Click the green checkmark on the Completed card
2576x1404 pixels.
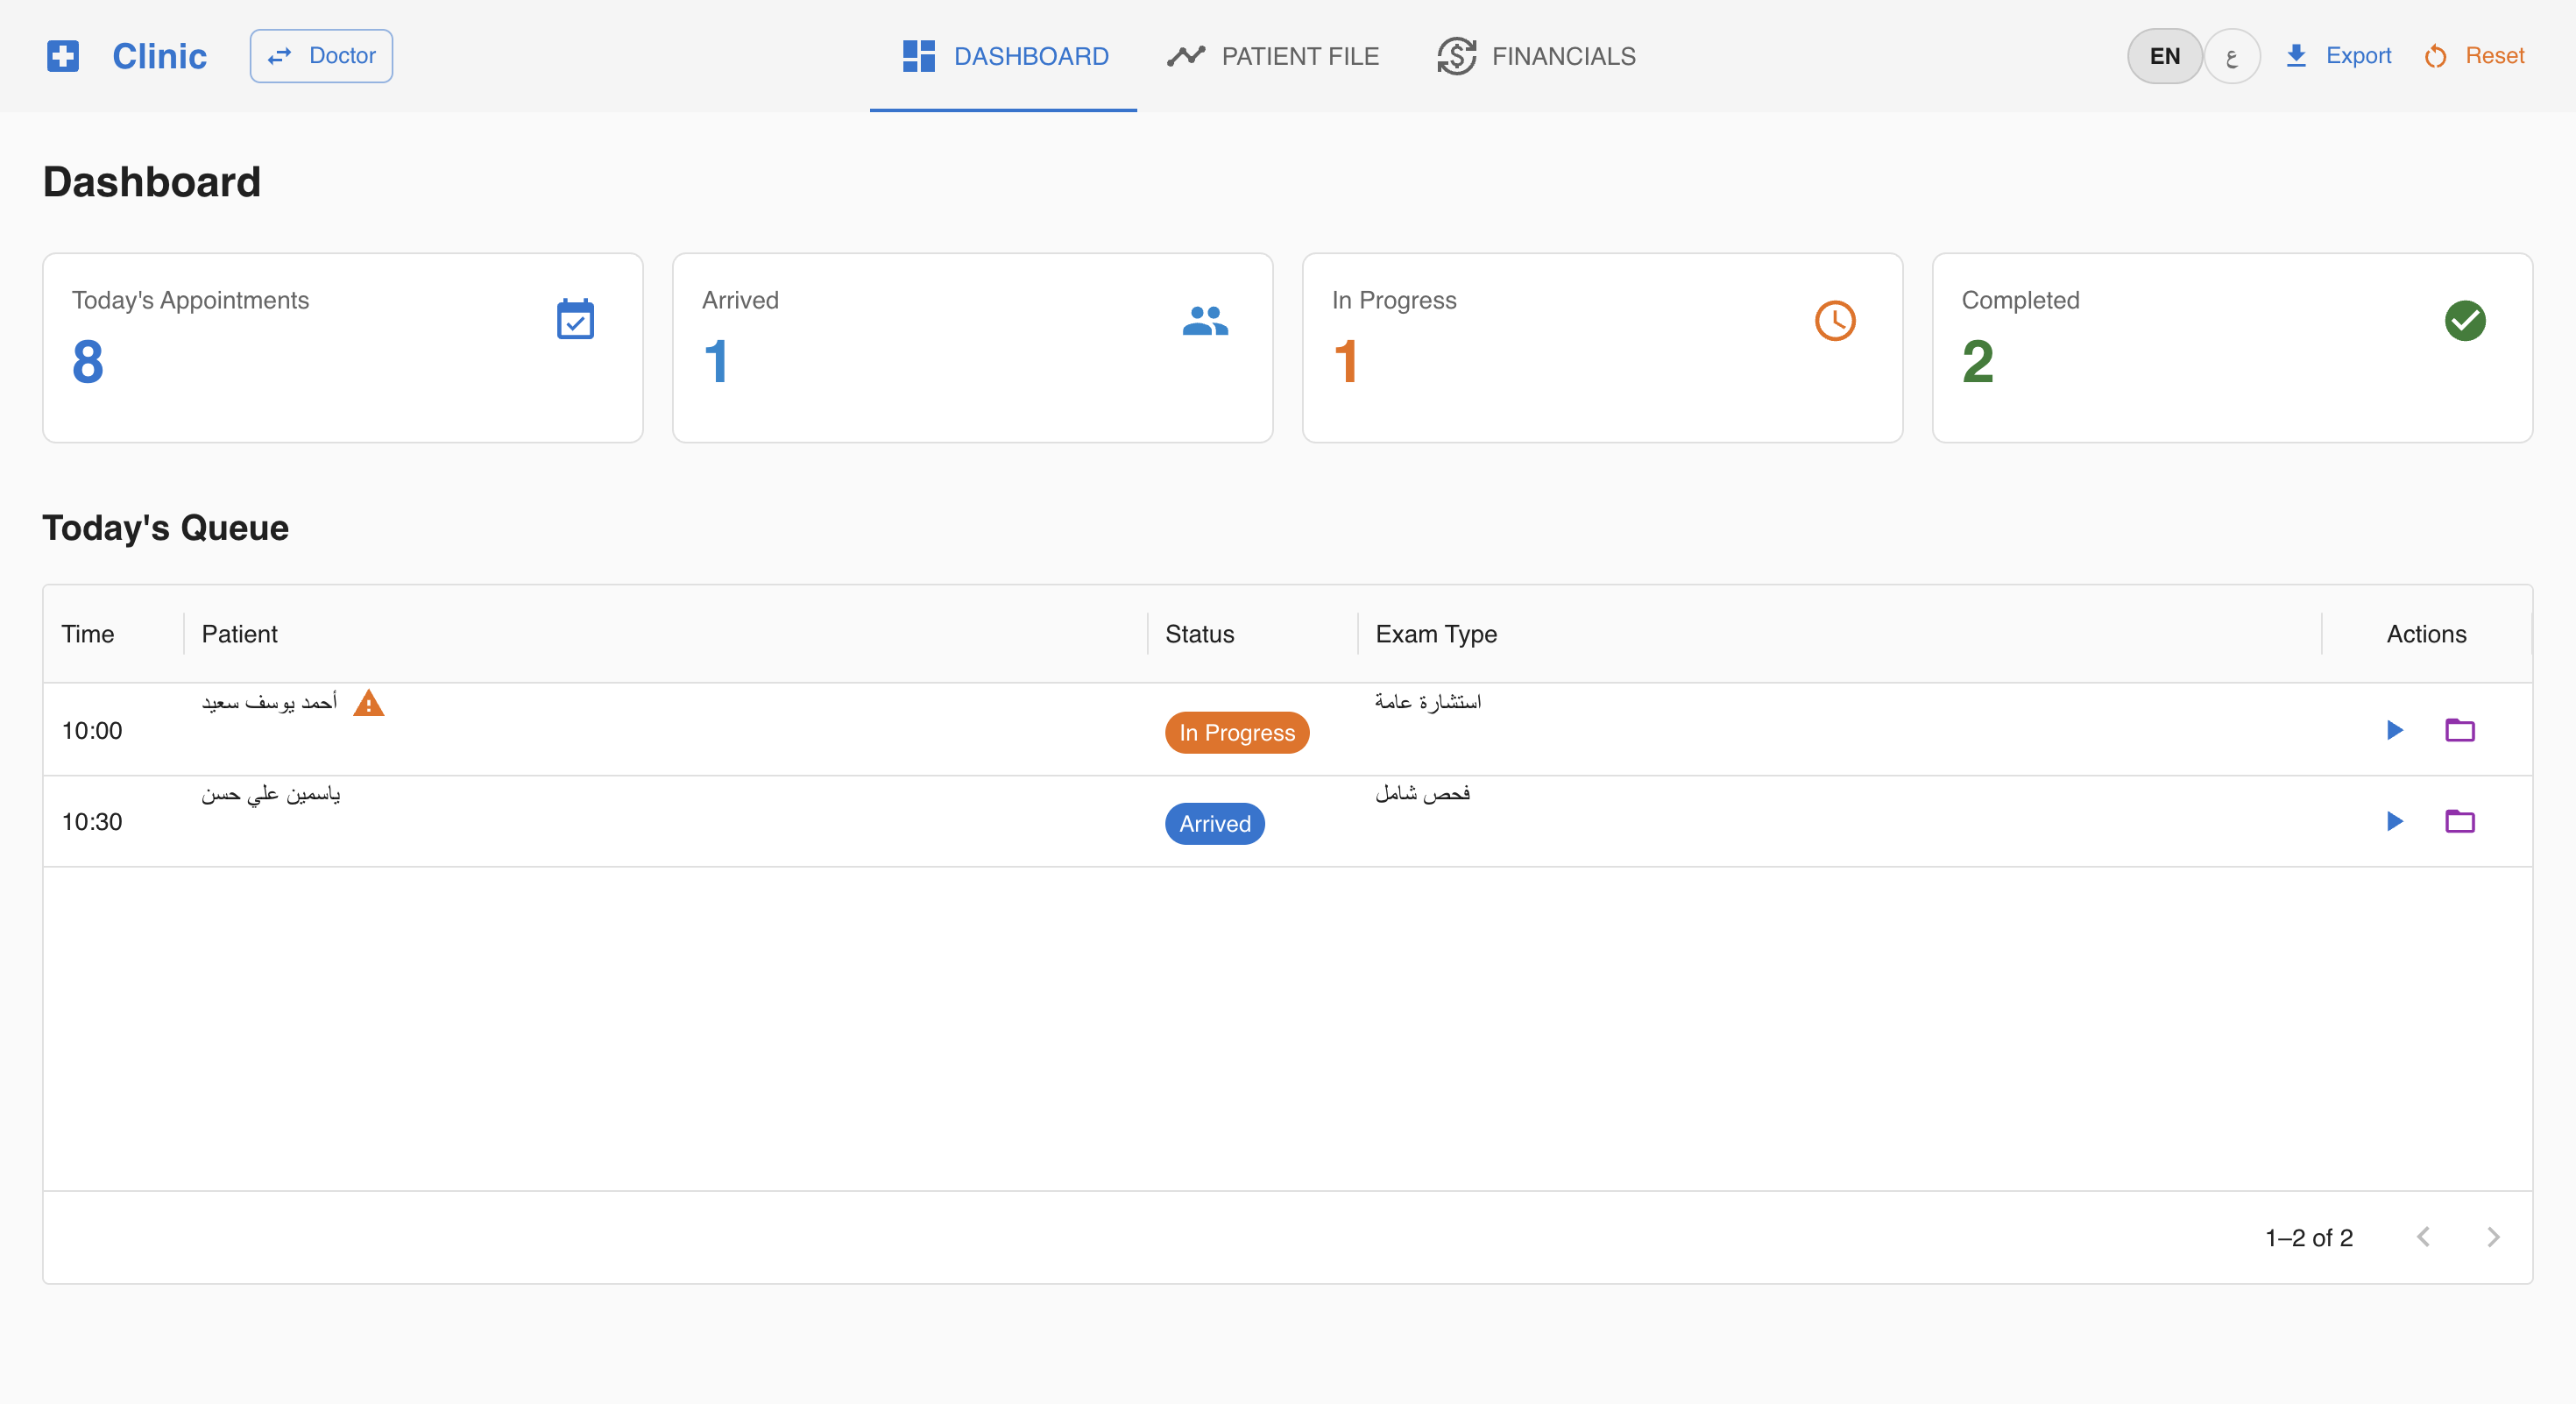coord(2465,321)
